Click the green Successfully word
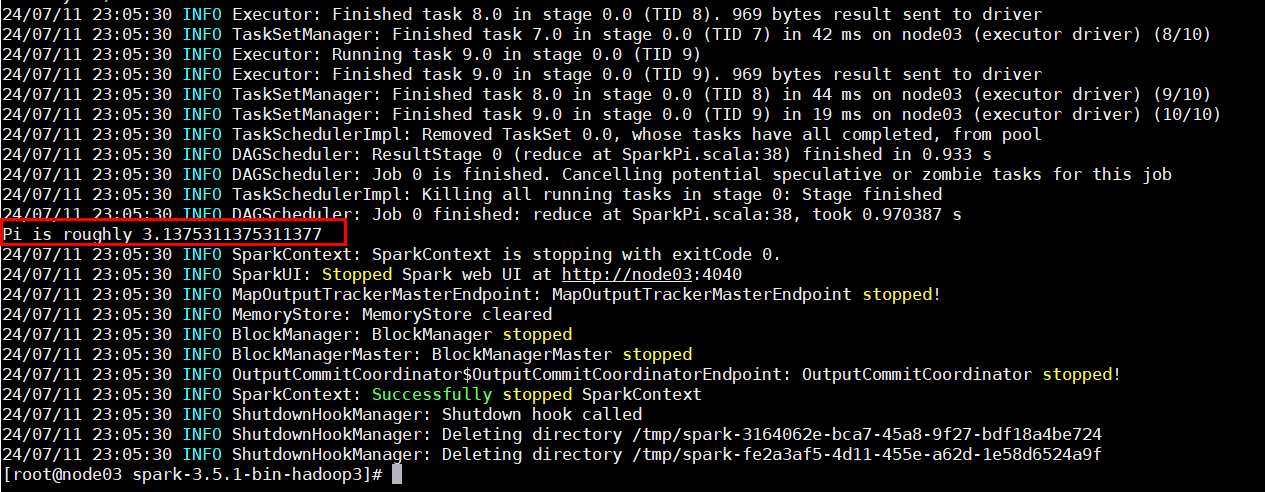Image resolution: width=1265 pixels, height=492 pixels. pyautogui.click(x=431, y=394)
